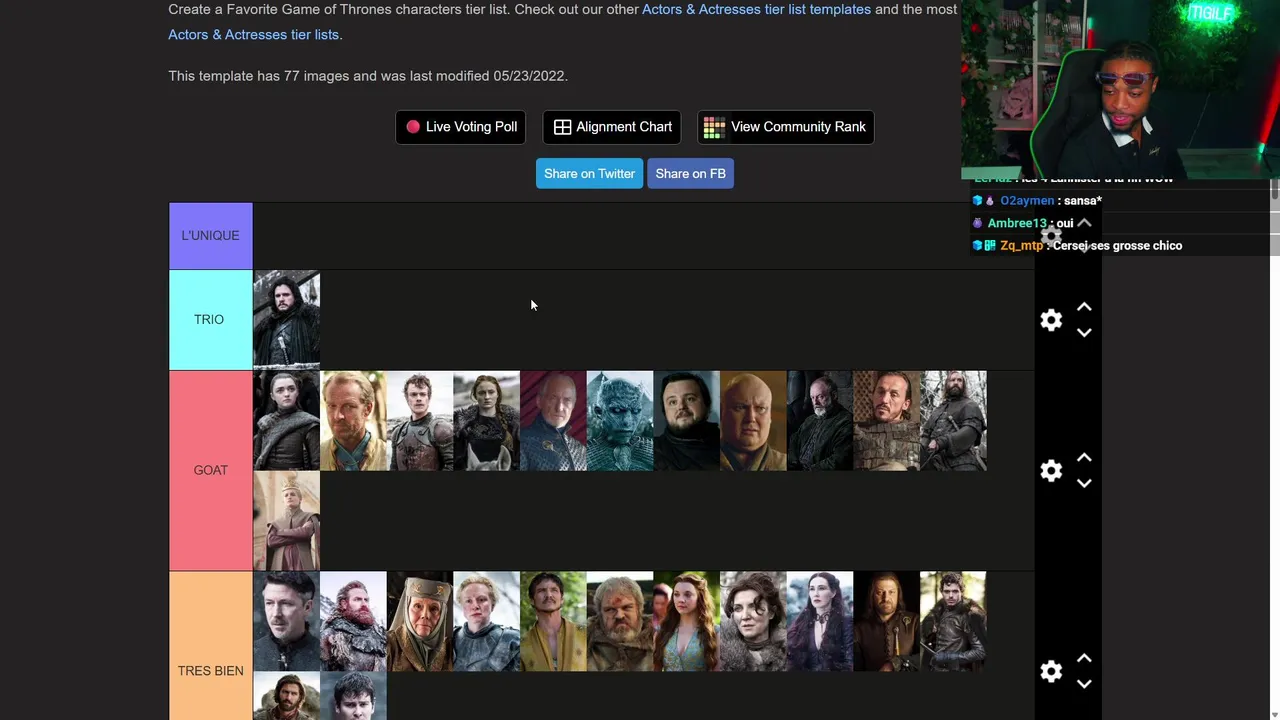This screenshot has height=720, width=1280.
Task: Select Ned Stark image in TRES BIEN
Action: point(886,621)
